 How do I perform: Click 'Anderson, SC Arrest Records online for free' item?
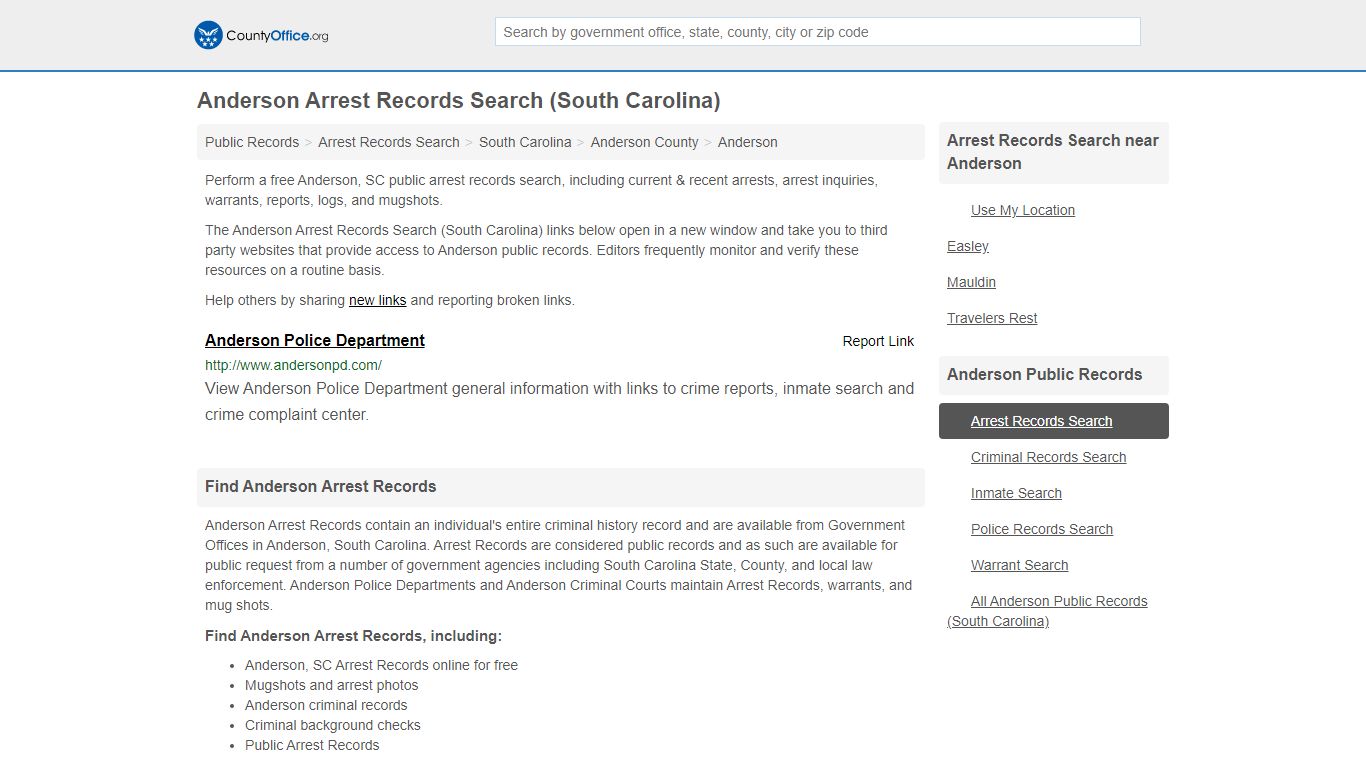[381, 665]
